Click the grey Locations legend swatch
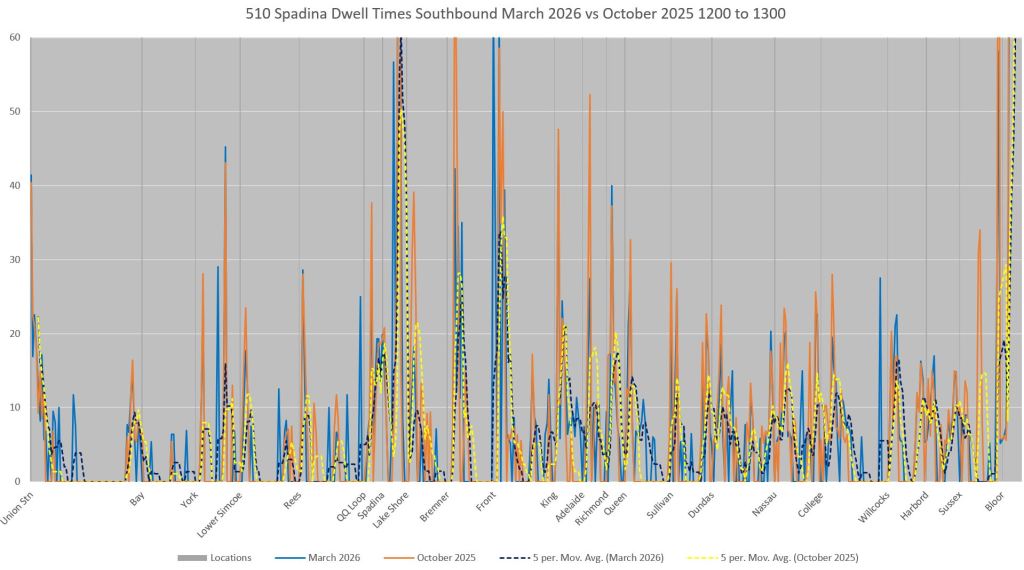 (190, 557)
